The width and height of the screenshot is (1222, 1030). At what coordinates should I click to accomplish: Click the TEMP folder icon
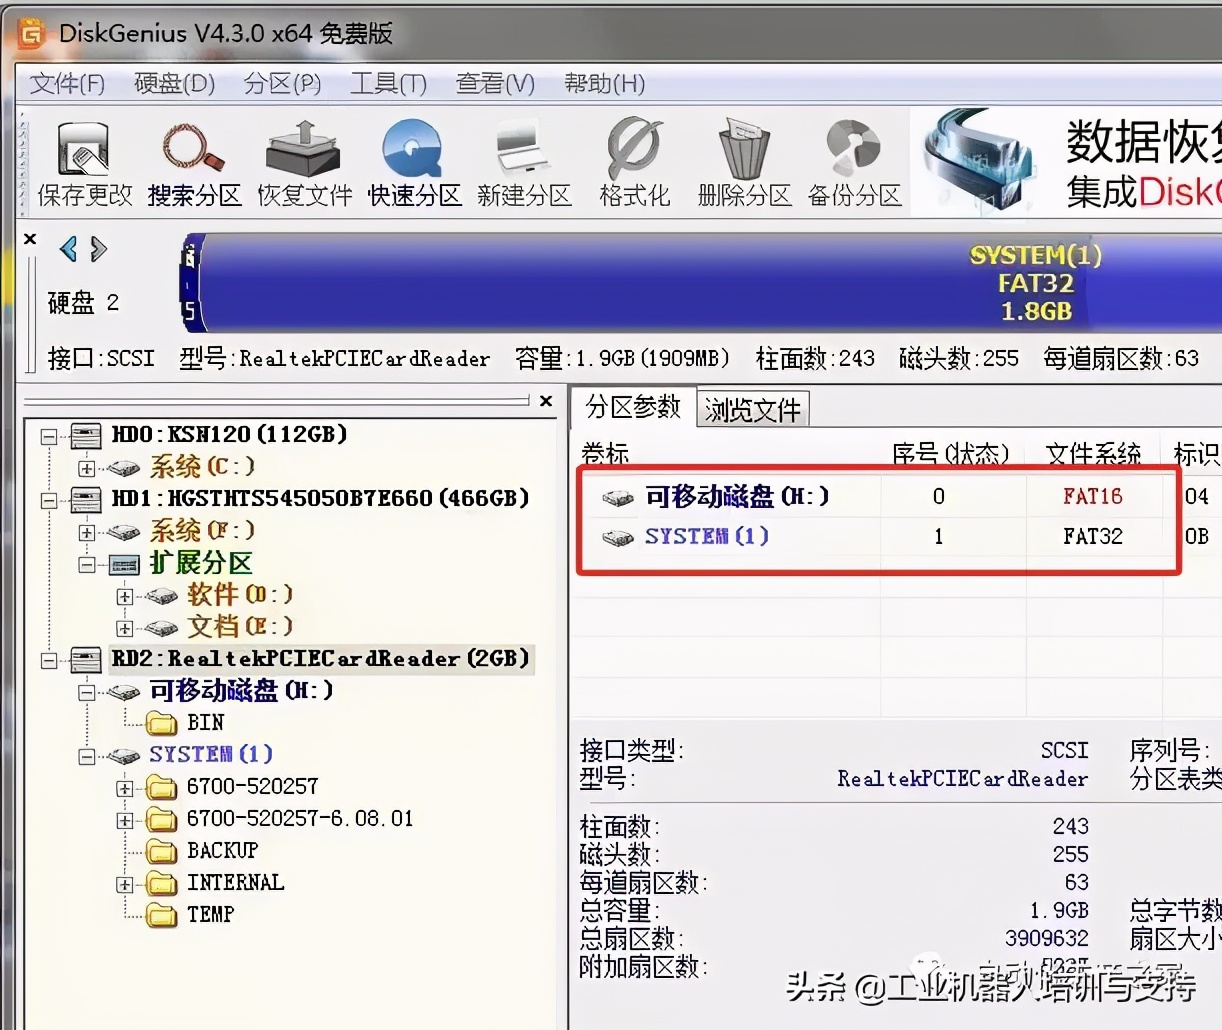pyautogui.click(x=161, y=915)
